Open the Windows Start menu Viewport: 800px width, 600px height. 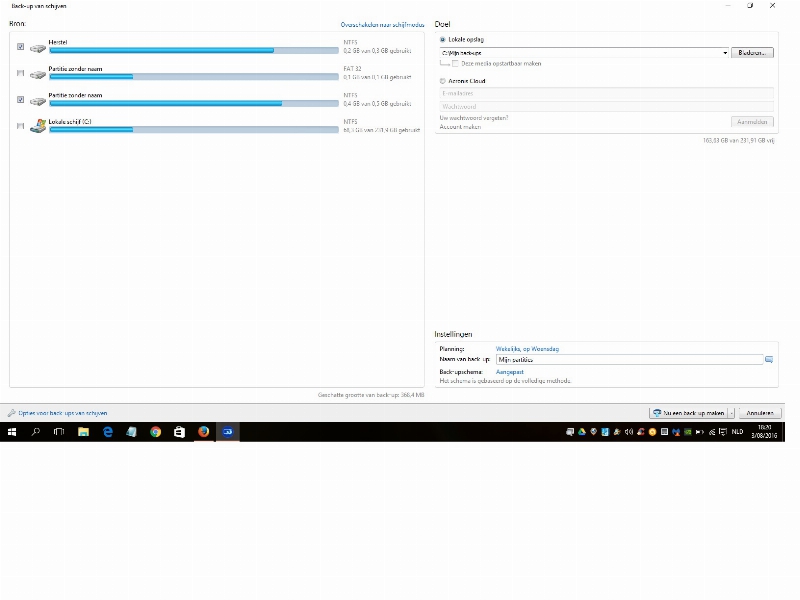pyautogui.click(x=12, y=432)
